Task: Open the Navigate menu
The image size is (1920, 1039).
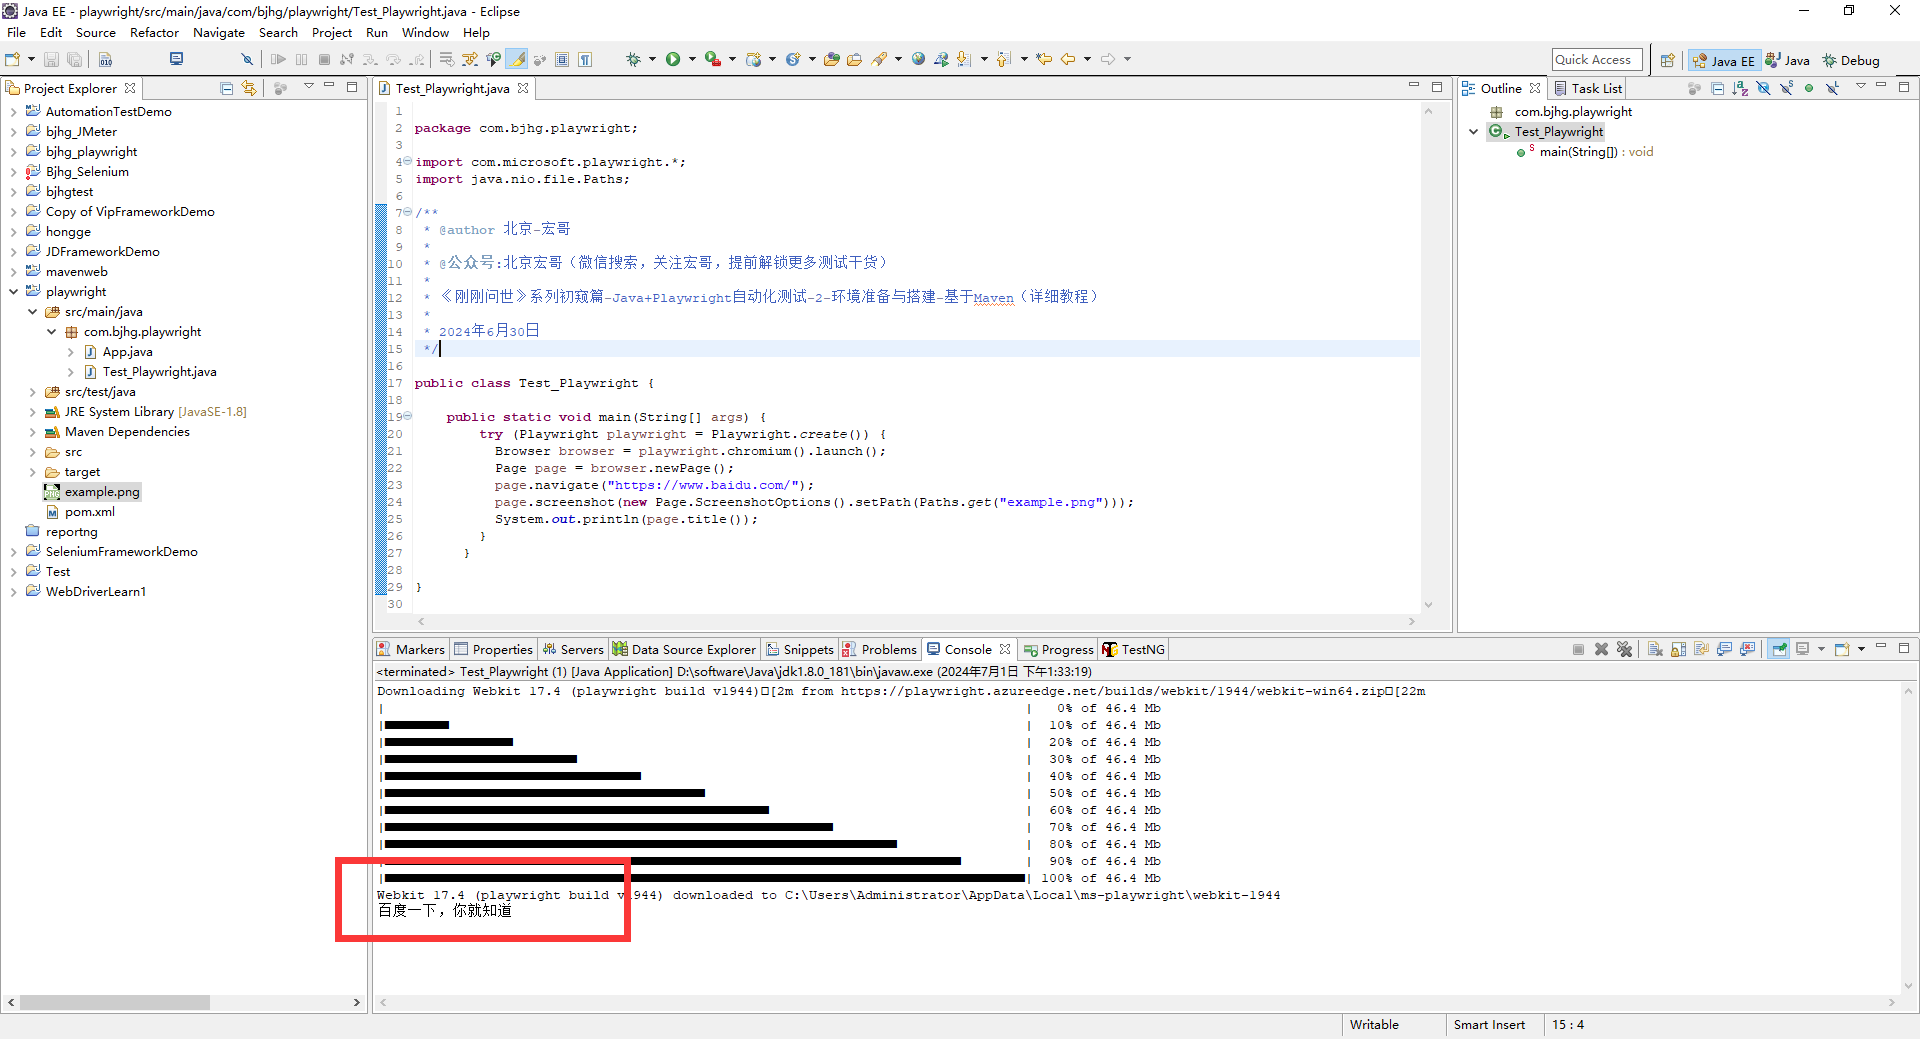Action: [219, 33]
